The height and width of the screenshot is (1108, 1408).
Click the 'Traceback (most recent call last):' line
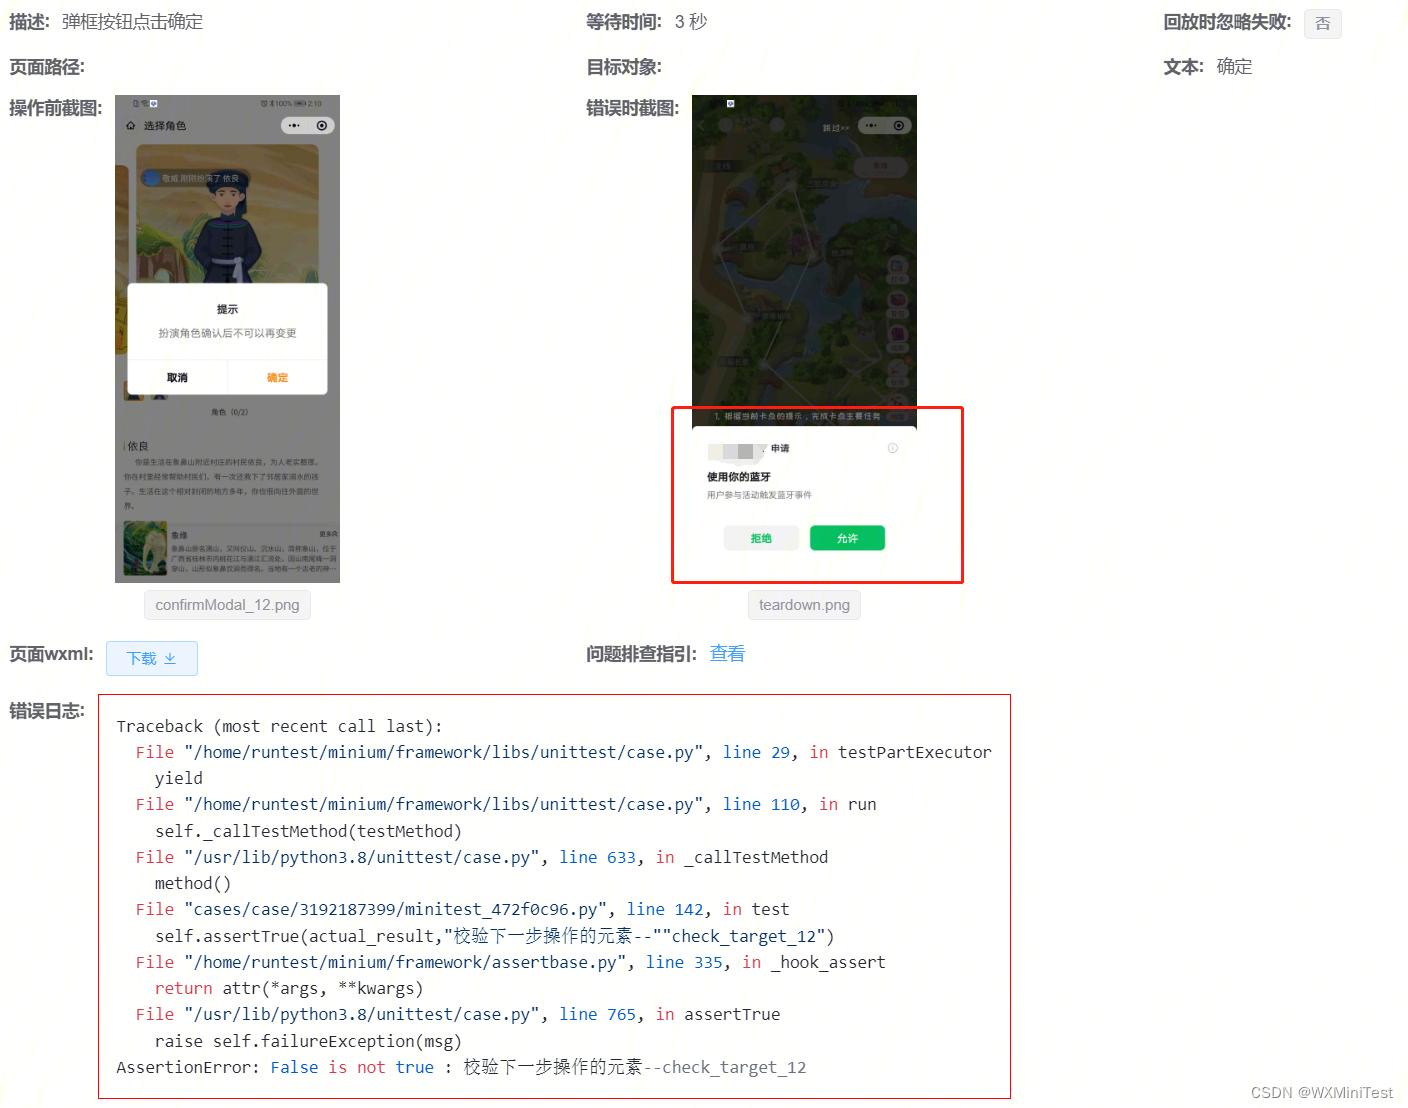pos(279,726)
